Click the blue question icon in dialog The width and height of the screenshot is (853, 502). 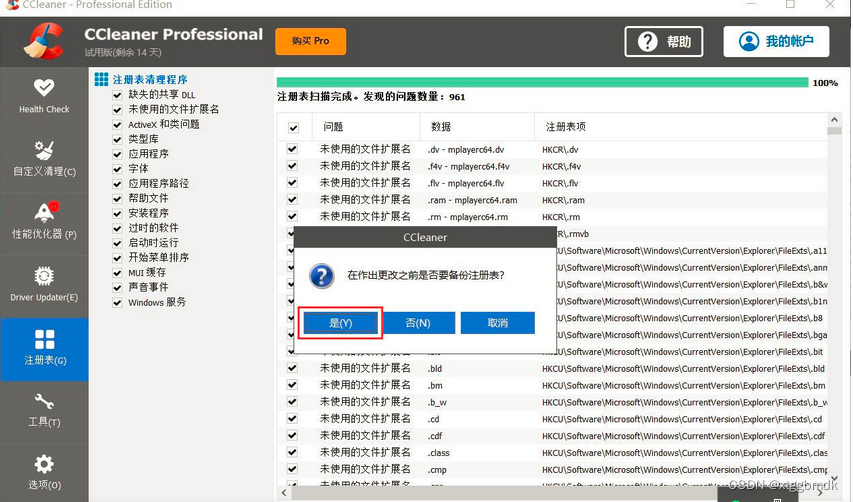[322, 276]
